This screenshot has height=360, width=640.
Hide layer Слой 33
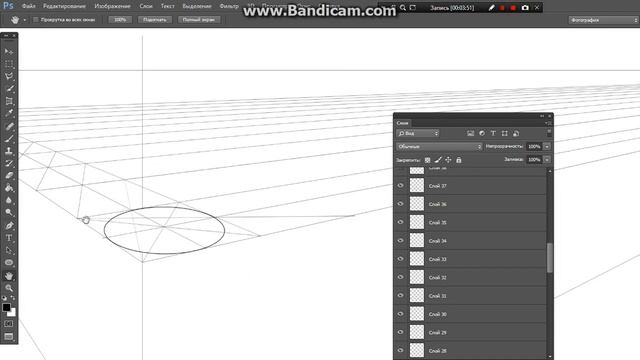[401, 259]
